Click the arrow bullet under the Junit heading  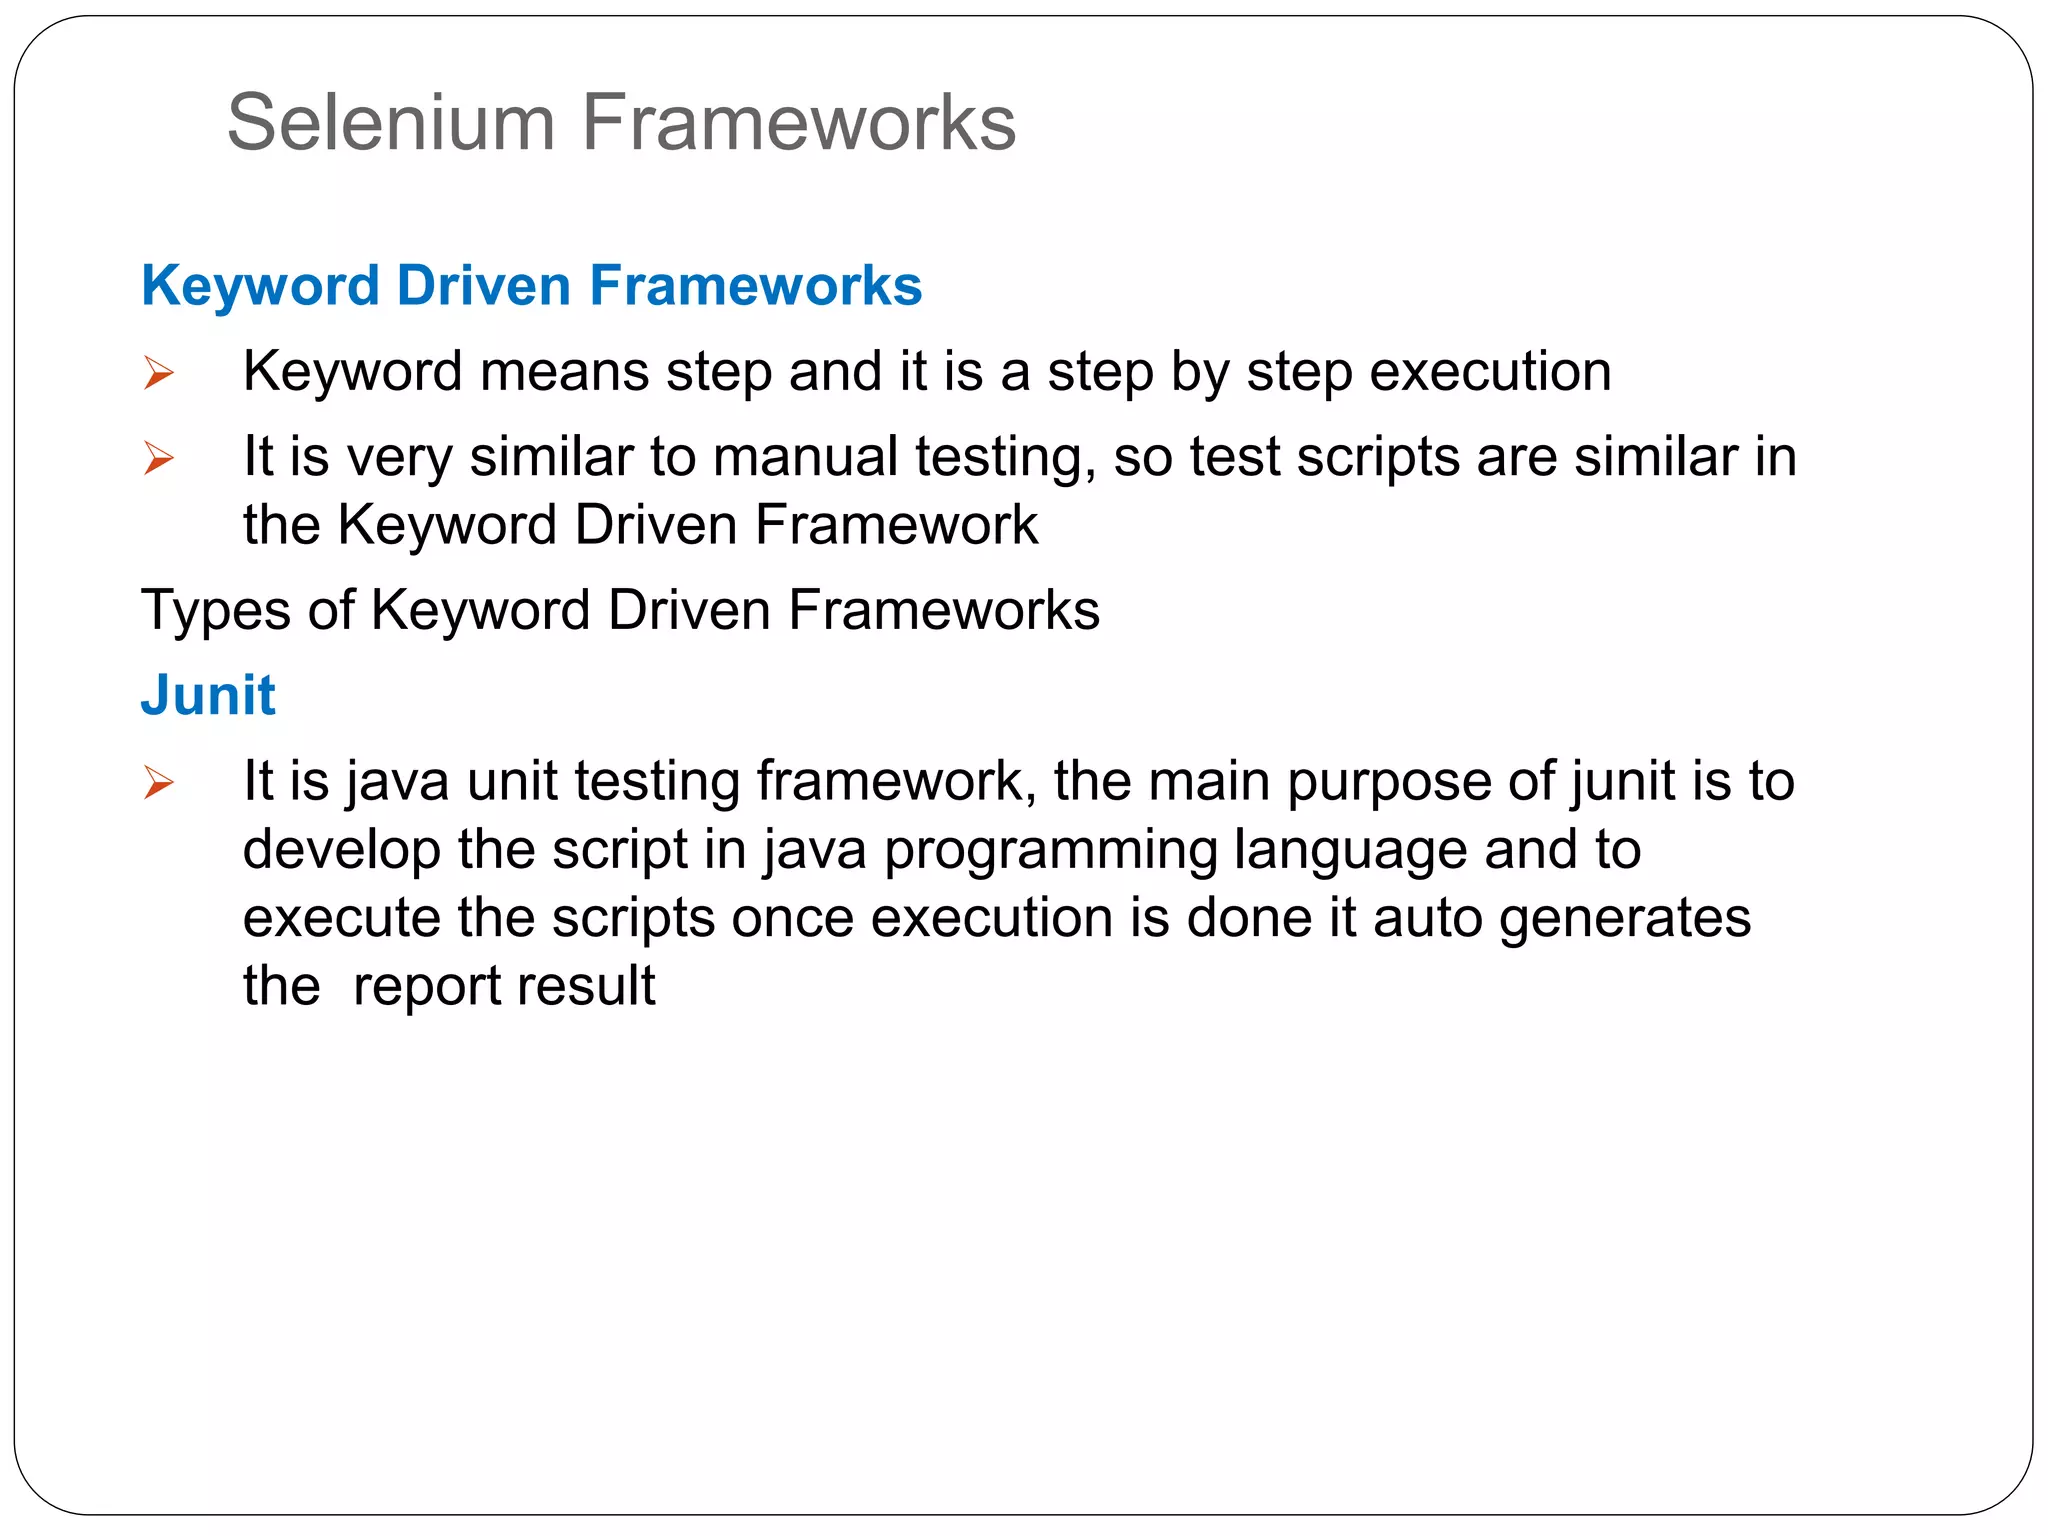click(x=158, y=782)
